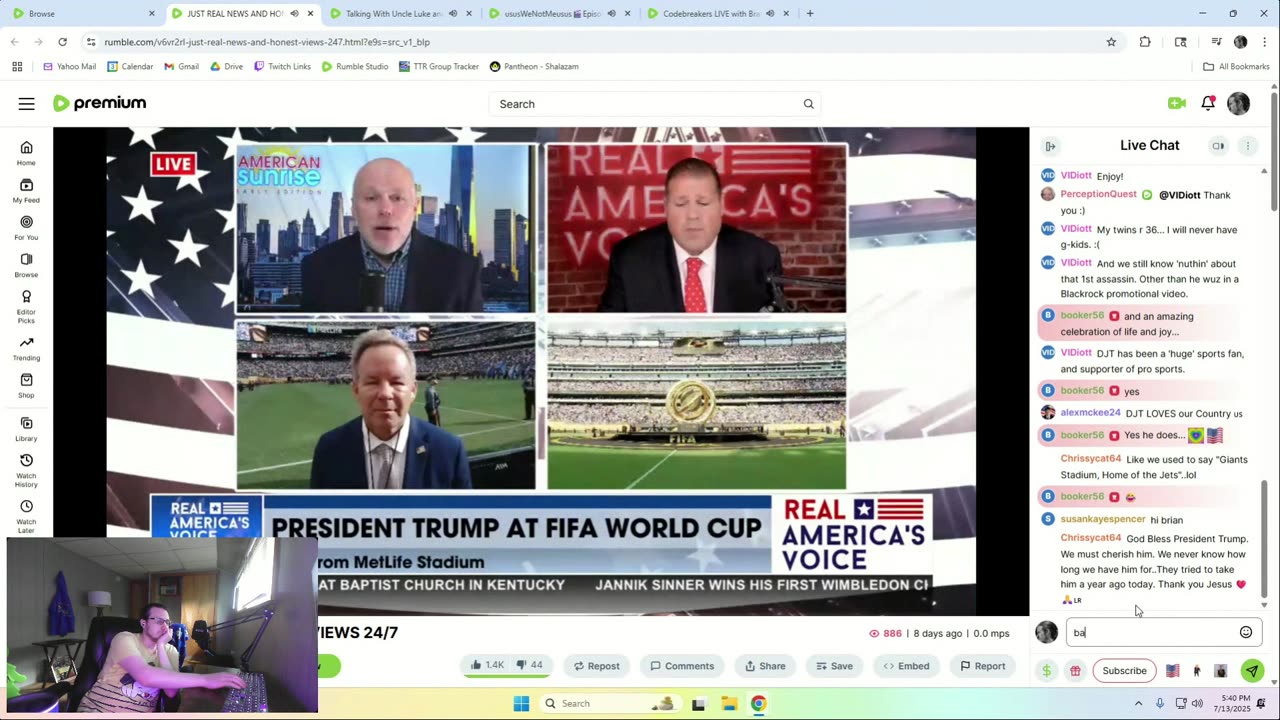This screenshot has height=720, width=1280.
Task: Select the Browse icon in the sidebar
Action: [26, 265]
